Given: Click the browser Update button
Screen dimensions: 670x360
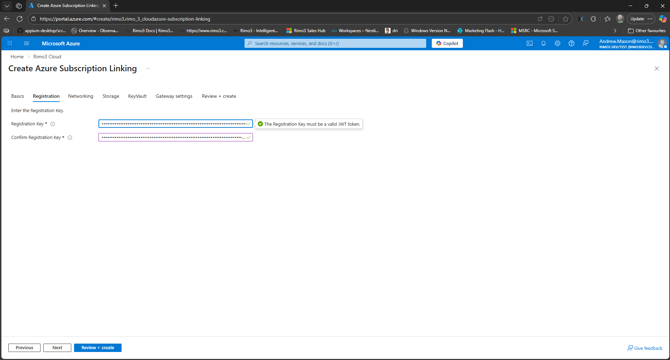Looking at the screenshot, I should pyautogui.click(x=641, y=19).
